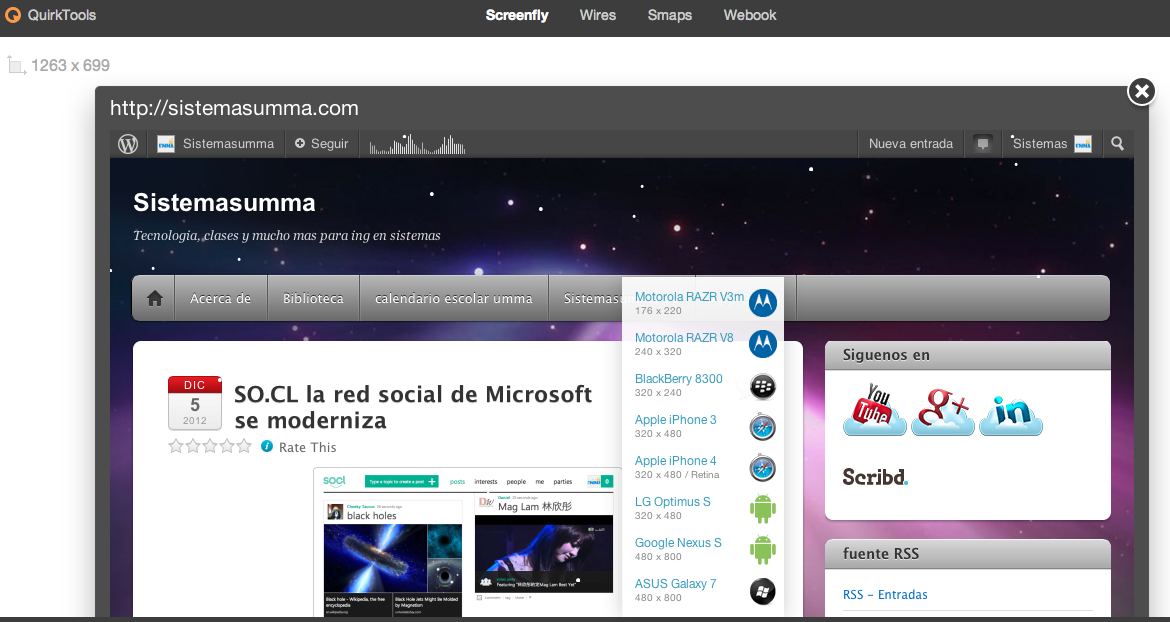This screenshot has height=622, width=1170.
Task: Click the search magnifier in admin bar
Action: click(1117, 144)
